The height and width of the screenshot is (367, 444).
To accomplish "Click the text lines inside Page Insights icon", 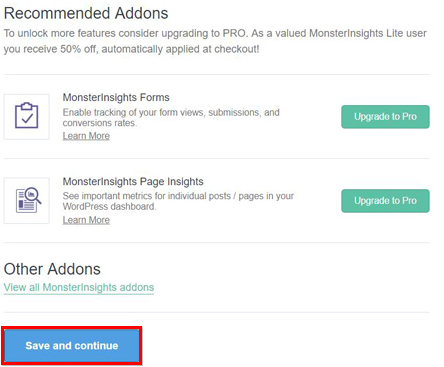I will click(x=25, y=202).
